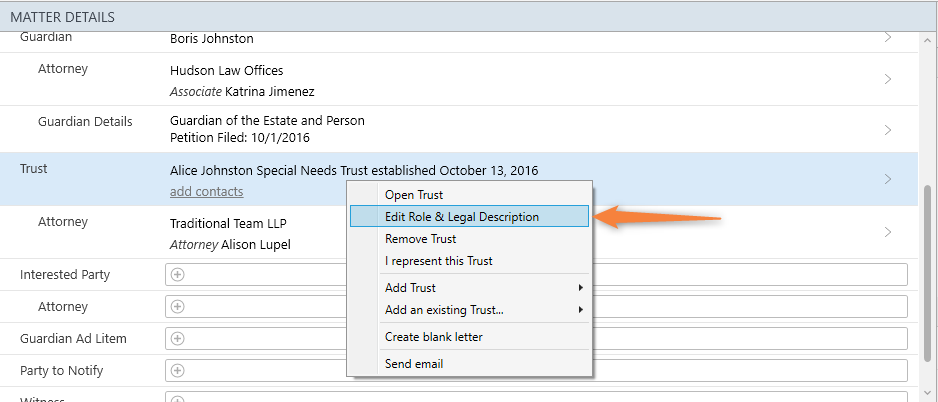Click the Trust row label
Image resolution: width=938 pixels, height=402 pixels.
point(34,169)
